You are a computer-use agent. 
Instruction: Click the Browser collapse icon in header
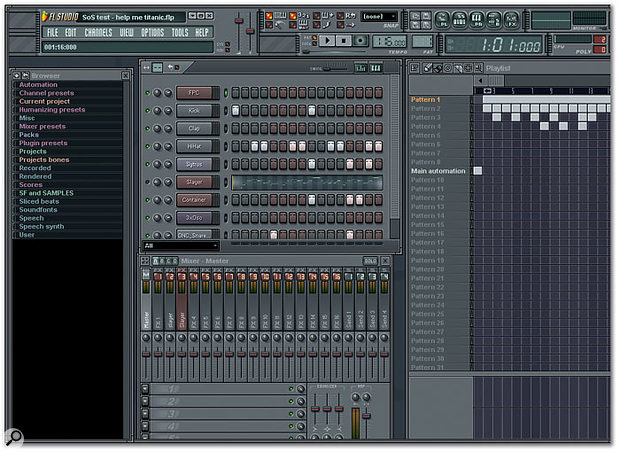(16, 75)
